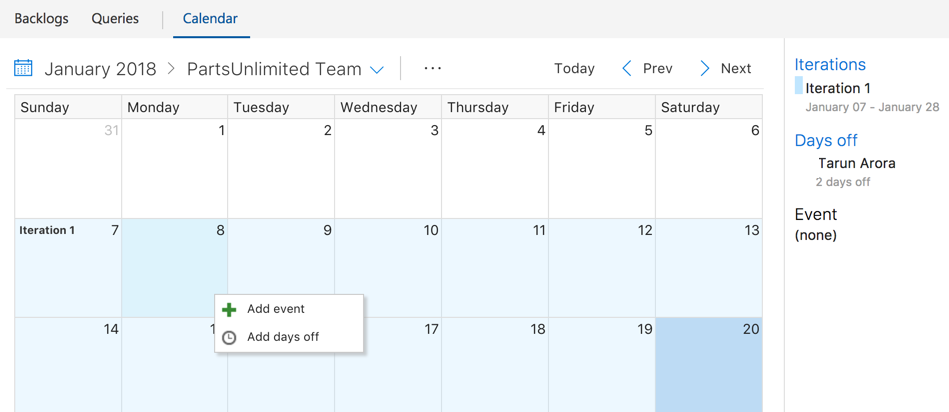
Task: Click the breadcrumb arrow after January 2018
Action: coord(171,68)
